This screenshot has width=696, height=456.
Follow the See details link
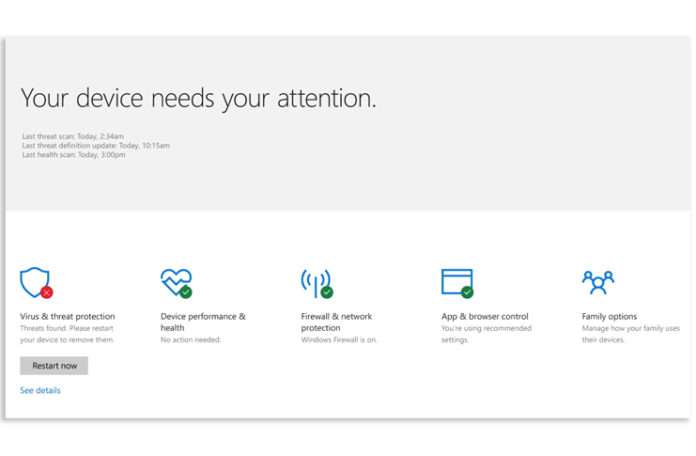pyautogui.click(x=40, y=390)
